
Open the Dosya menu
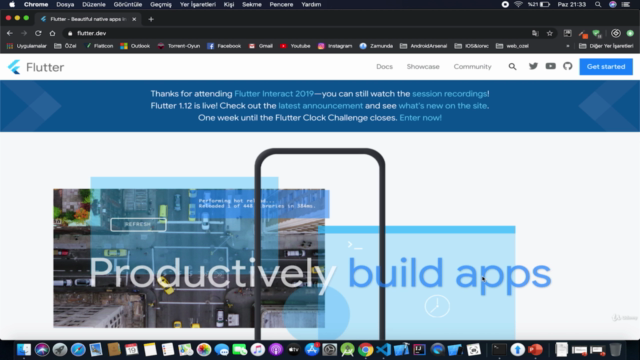coord(65,4)
